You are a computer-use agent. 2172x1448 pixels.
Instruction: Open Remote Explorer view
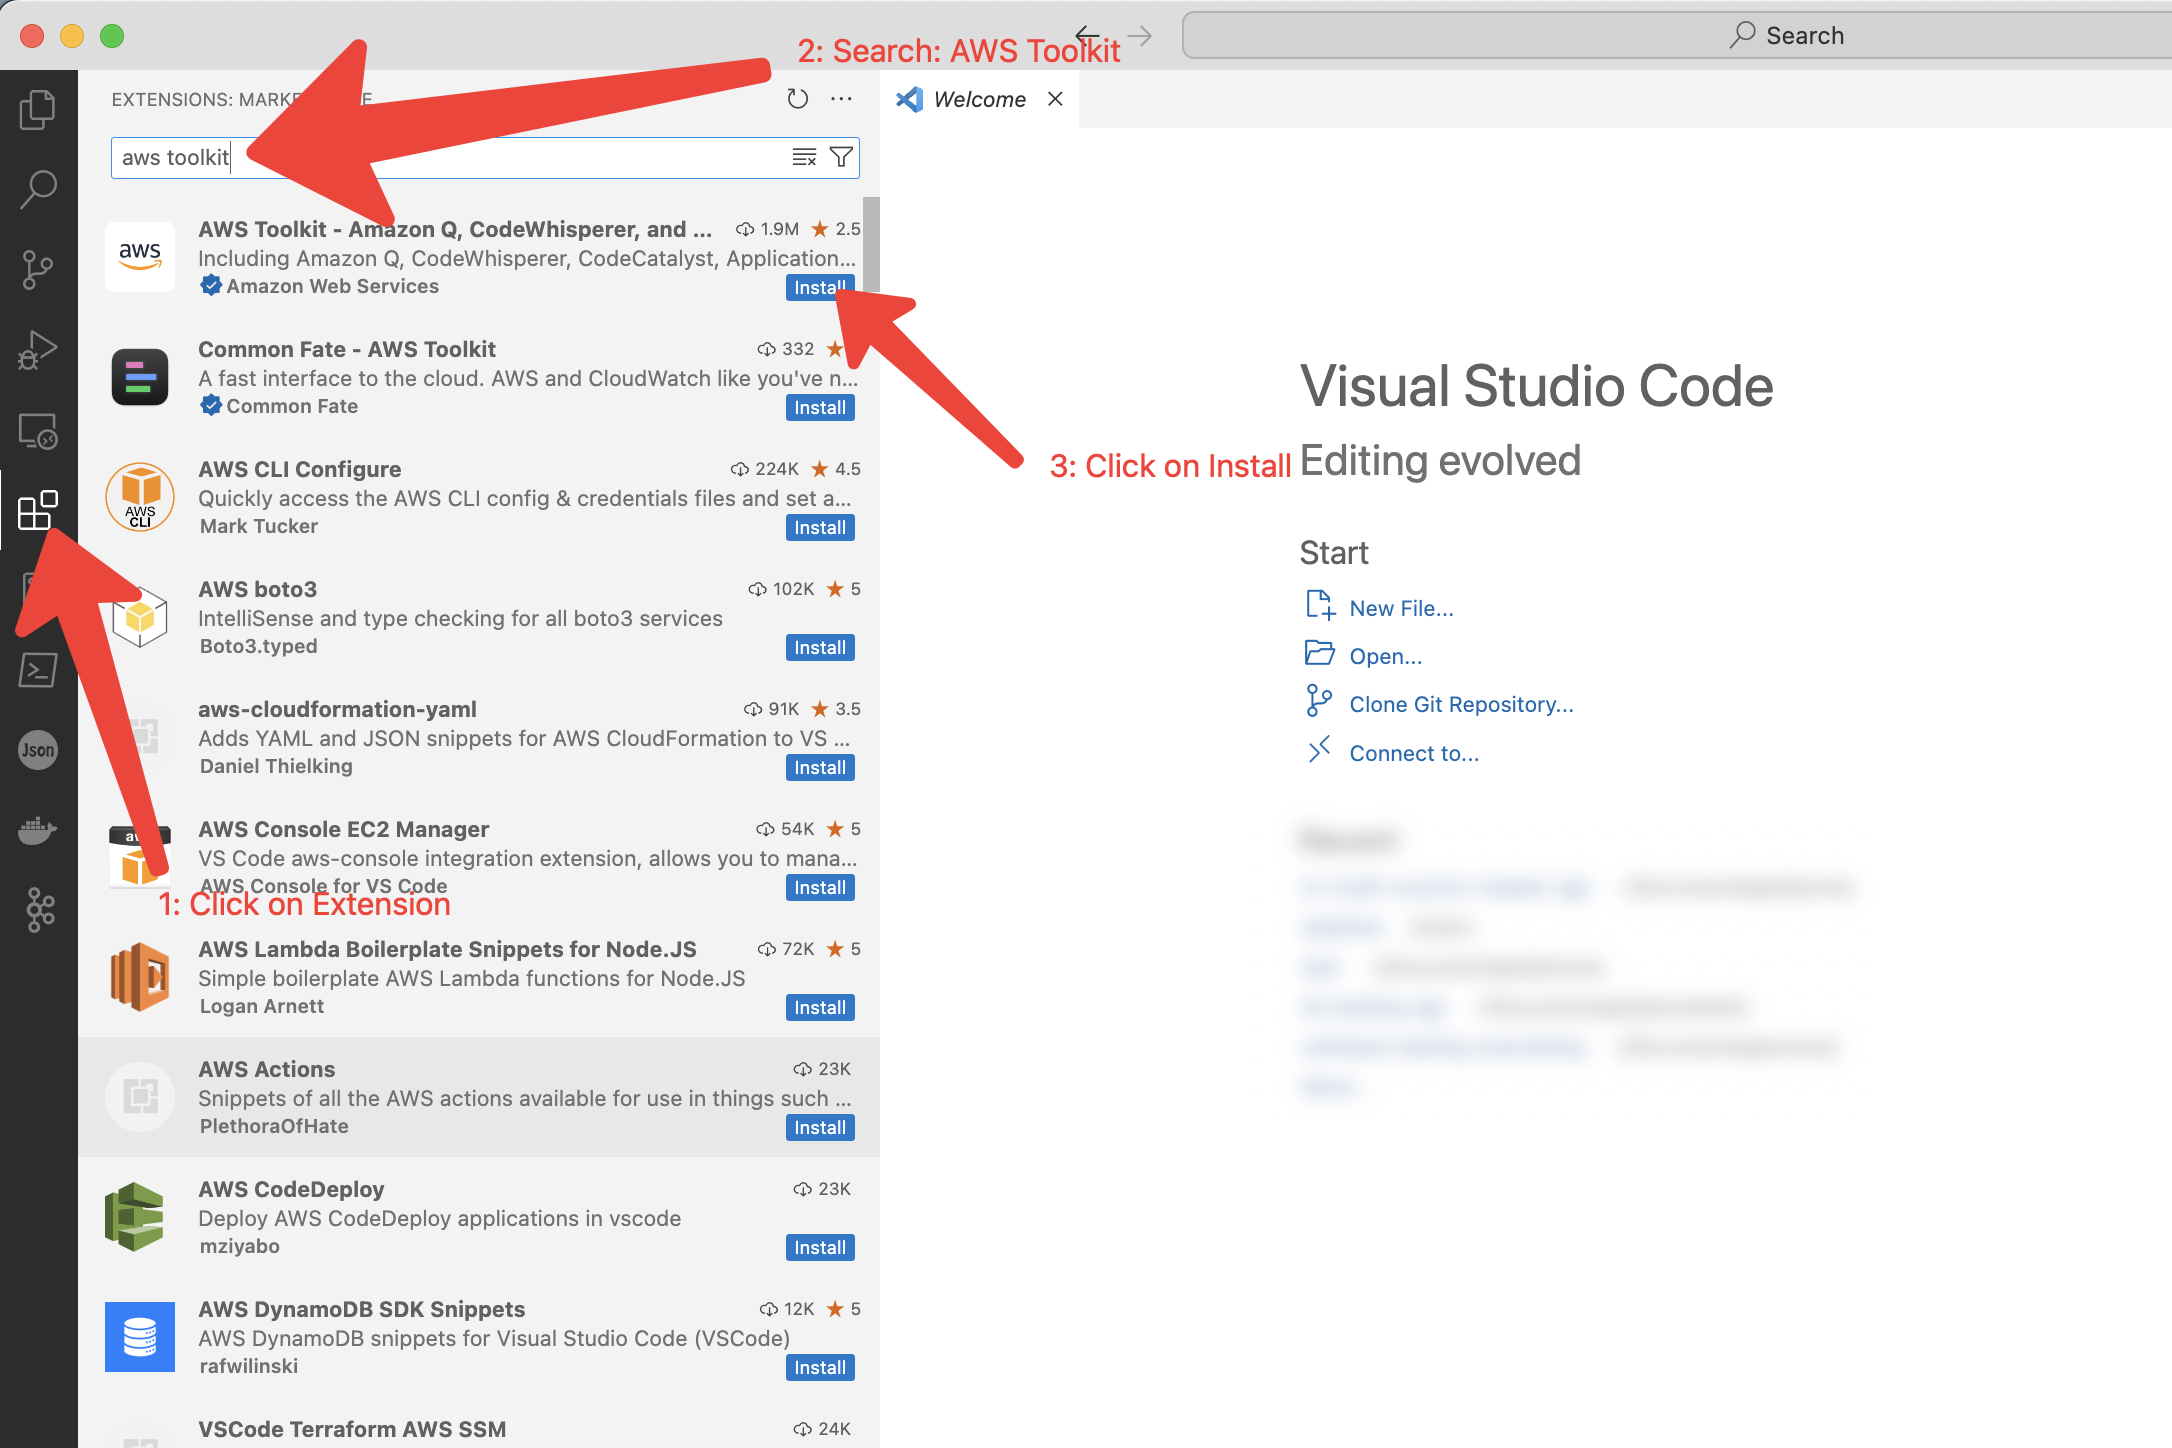pyautogui.click(x=38, y=430)
